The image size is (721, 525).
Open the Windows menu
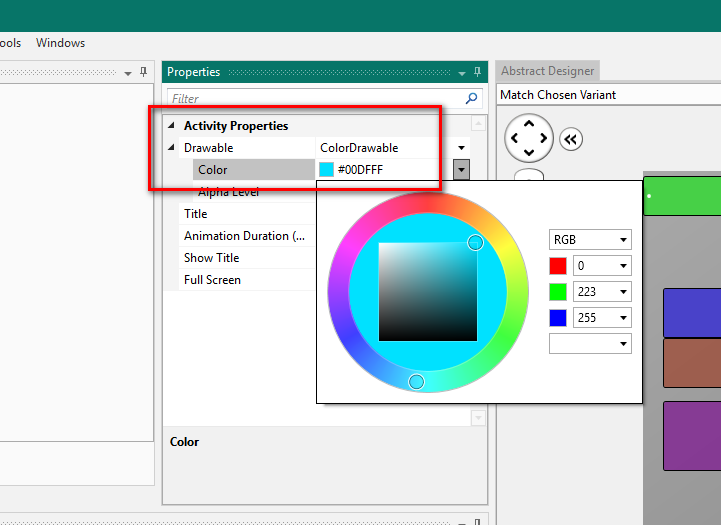pyautogui.click(x=60, y=43)
